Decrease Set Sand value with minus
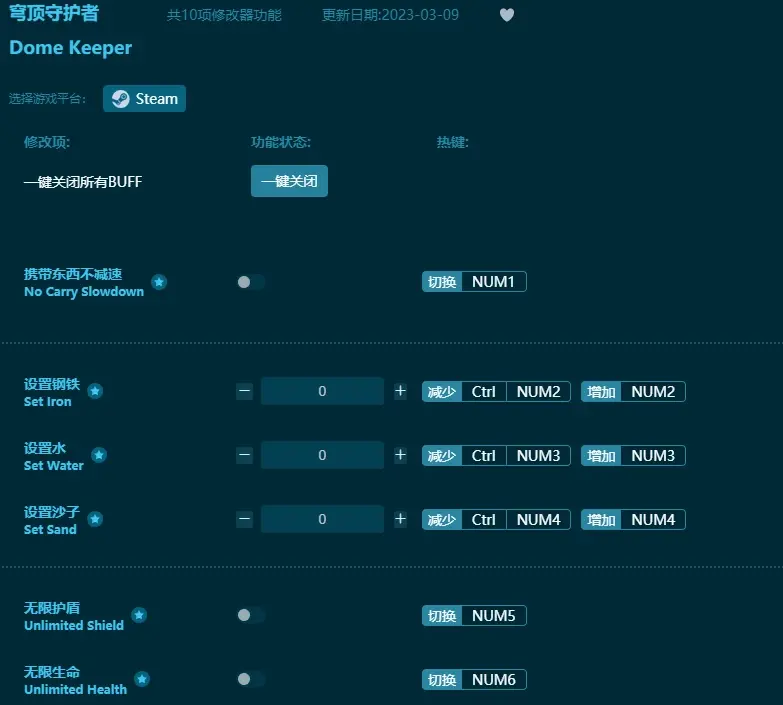 coord(244,519)
